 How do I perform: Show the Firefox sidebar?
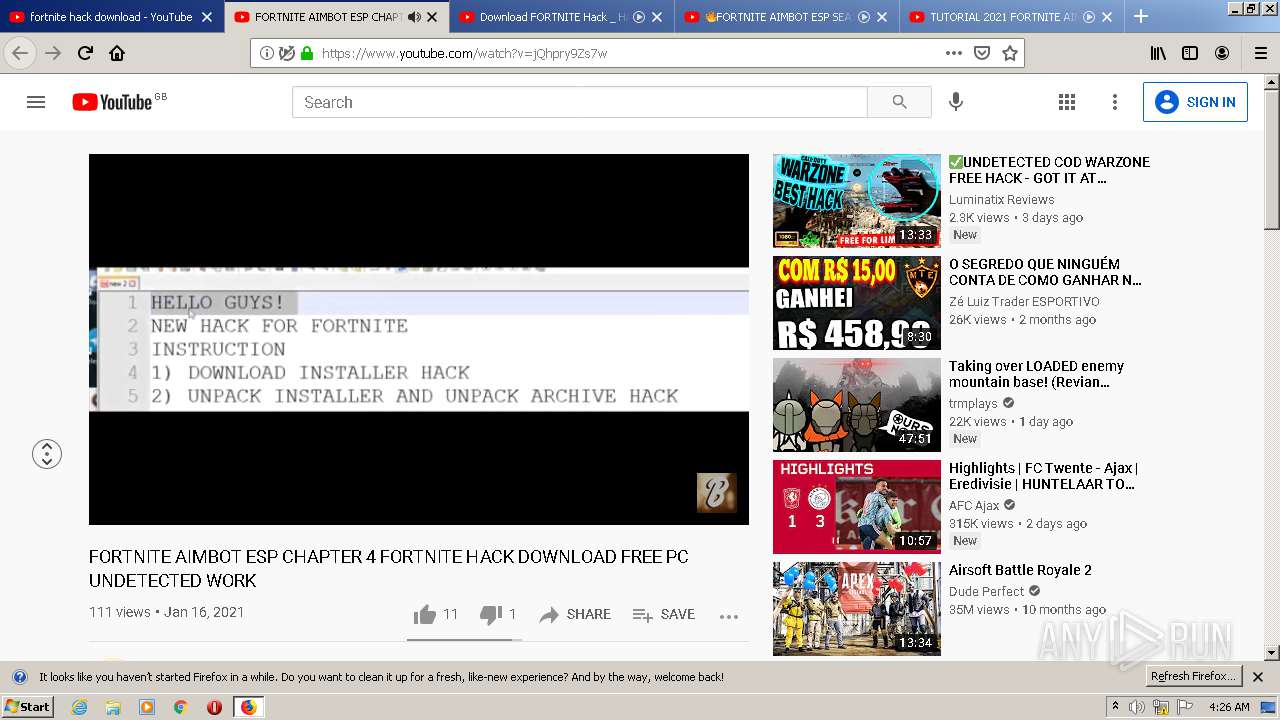tap(1190, 53)
